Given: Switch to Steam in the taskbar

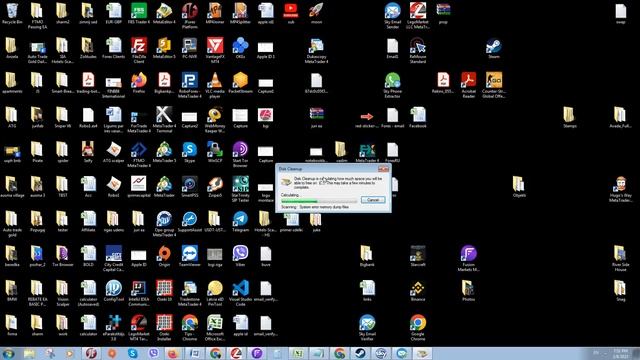Looking at the screenshot, I should (360, 353).
